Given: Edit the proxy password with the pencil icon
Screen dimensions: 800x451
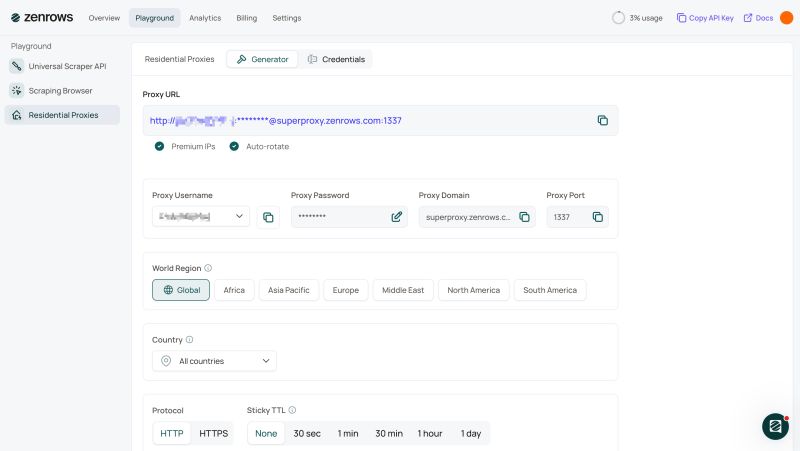Looking at the screenshot, I should tap(396, 217).
